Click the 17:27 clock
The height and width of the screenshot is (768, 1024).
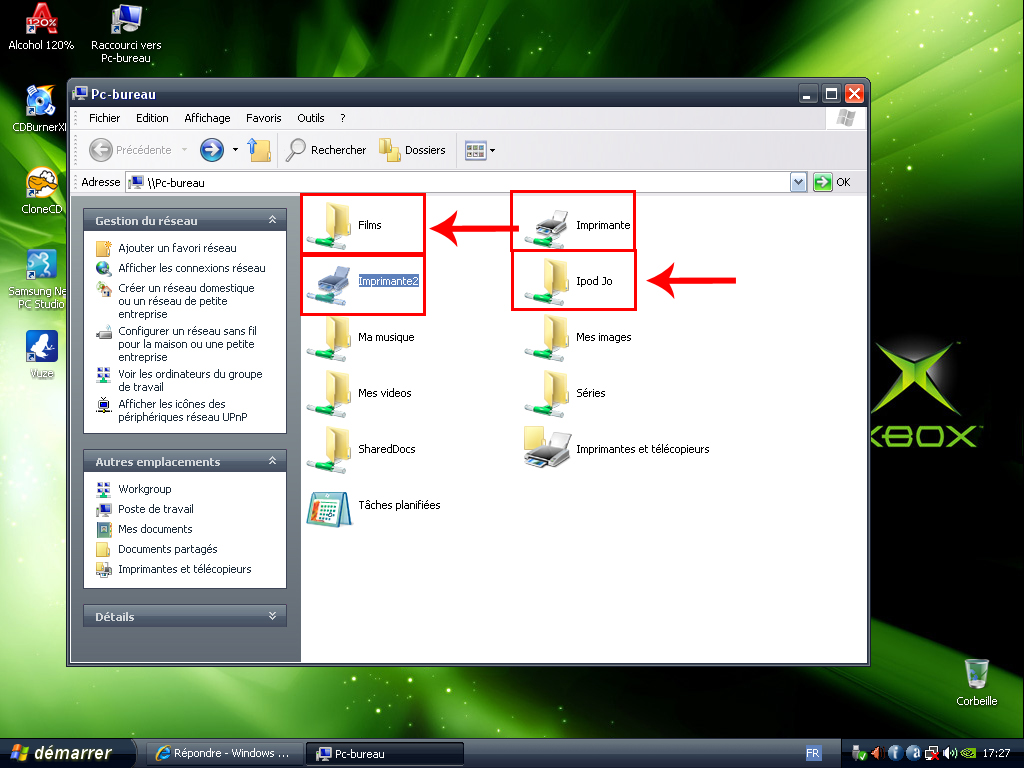[x=996, y=753]
